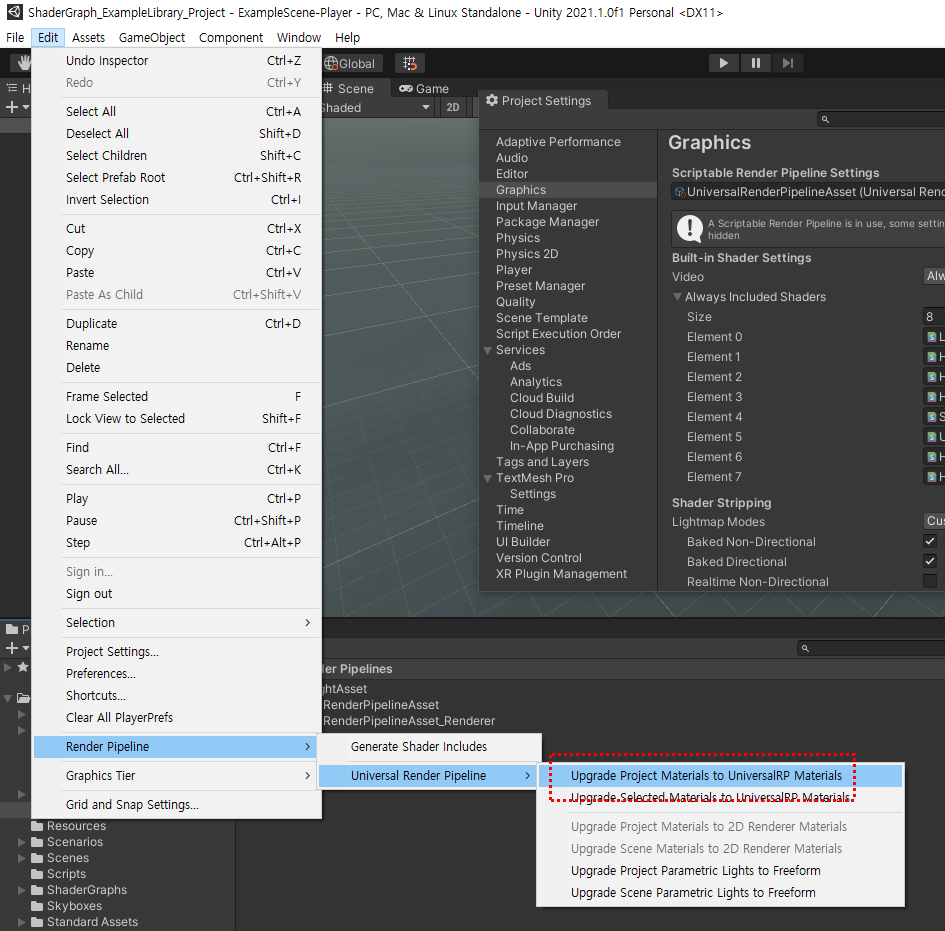Viewport: 945px width, 931px height.
Task: Expand the Standard Assets folder
Action: (x=22, y=922)
